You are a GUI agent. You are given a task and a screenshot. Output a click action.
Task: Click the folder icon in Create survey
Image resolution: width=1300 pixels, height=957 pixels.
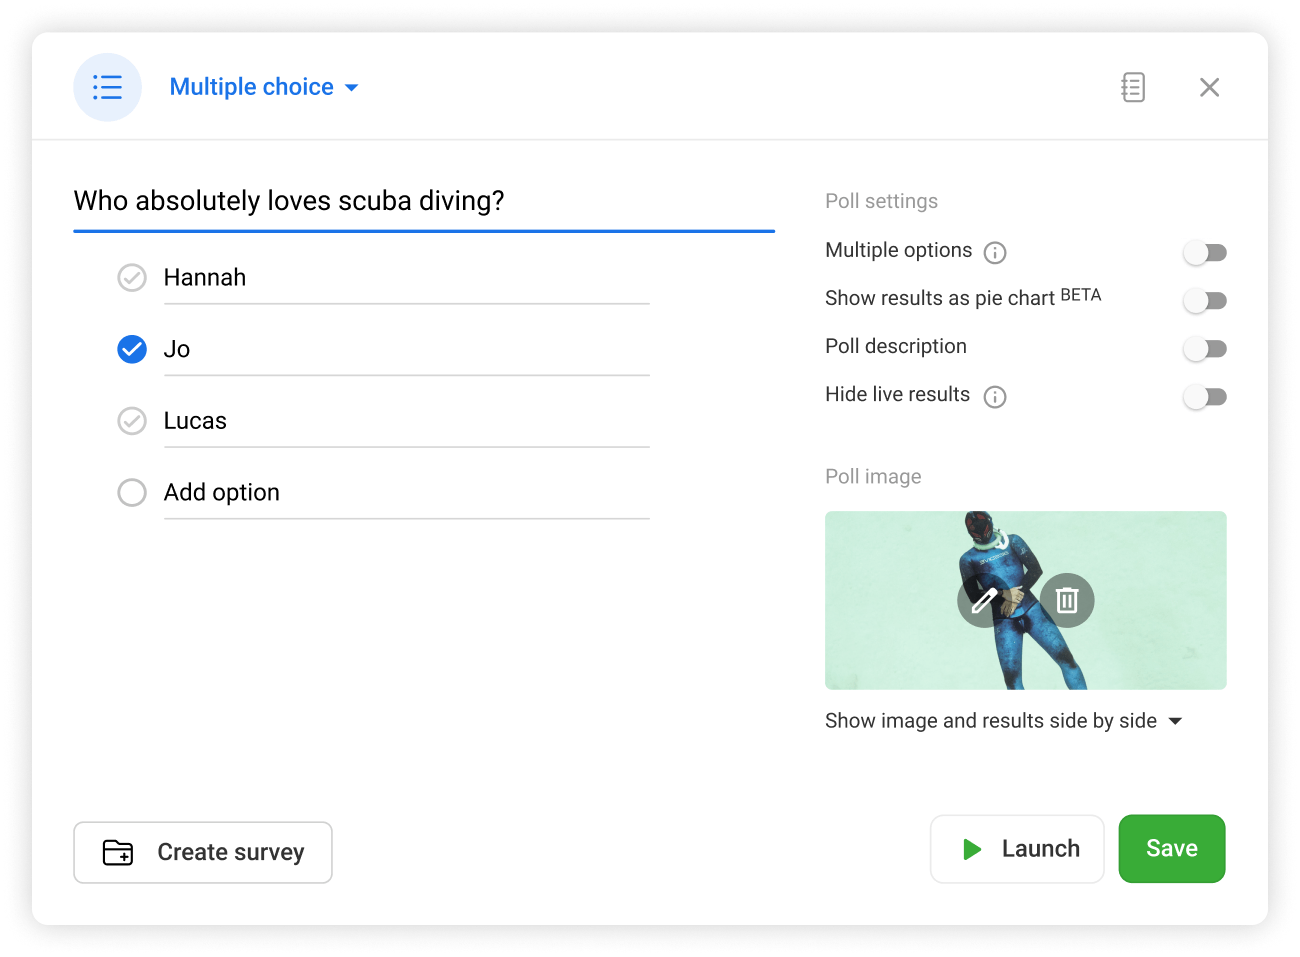[x=118, y=852]
